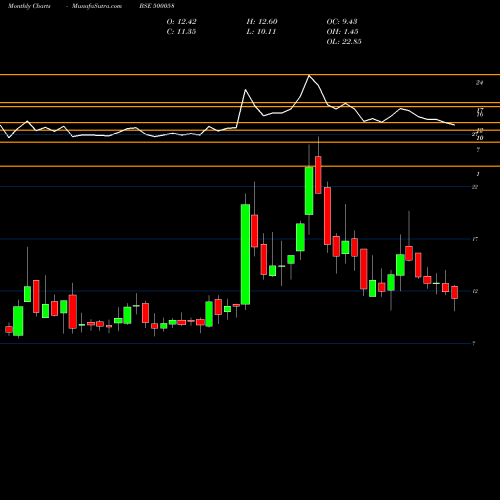Select the low value 'L: 10.11'
500x500 pixels.
pyautogui.click(x=261, y=32)
